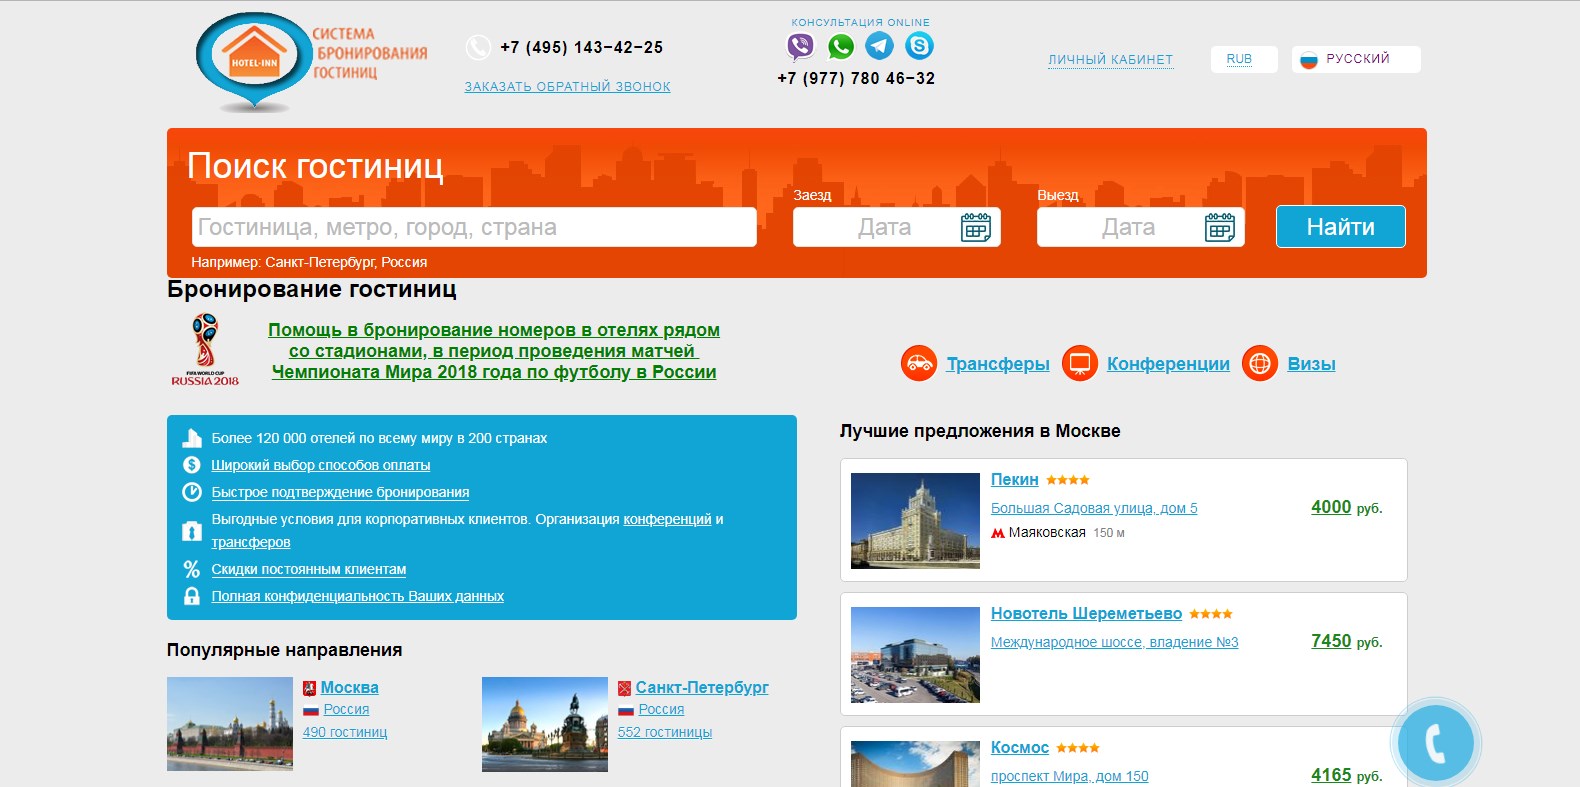Open Большая Садовая улица, дом 5 address
The image size is (1580, 787).
point(1094,508)
